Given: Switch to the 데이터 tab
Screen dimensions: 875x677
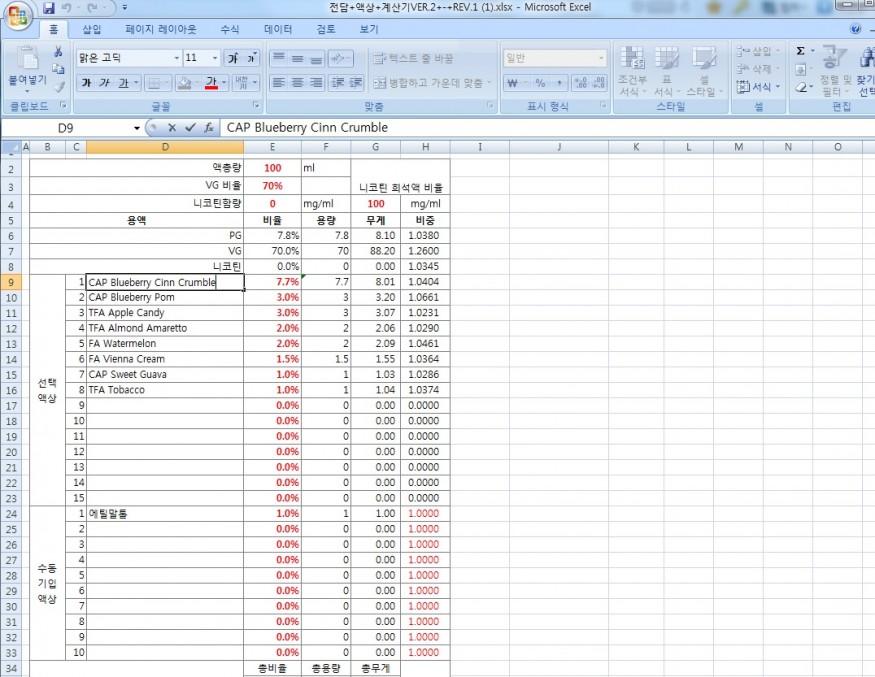Looking at the screenshot, I should 278,29.
